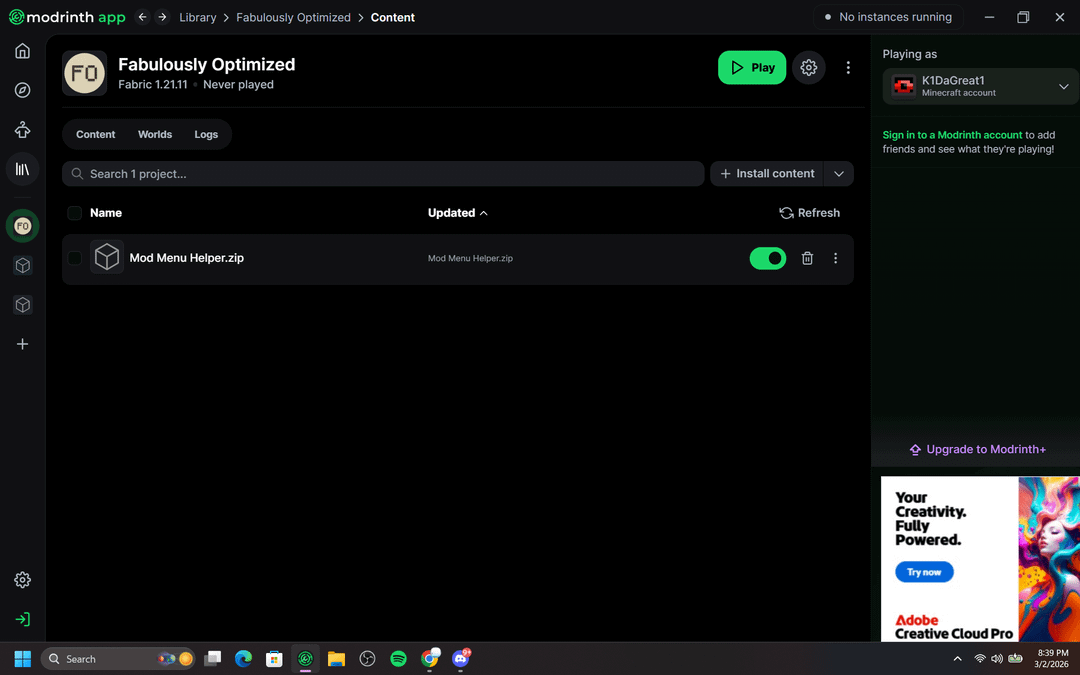The width and height of the screenshot is (1080, 675).
Task: Delete Mod Menu Helper.zip with trash icon
Action: (x=807, y=258)
